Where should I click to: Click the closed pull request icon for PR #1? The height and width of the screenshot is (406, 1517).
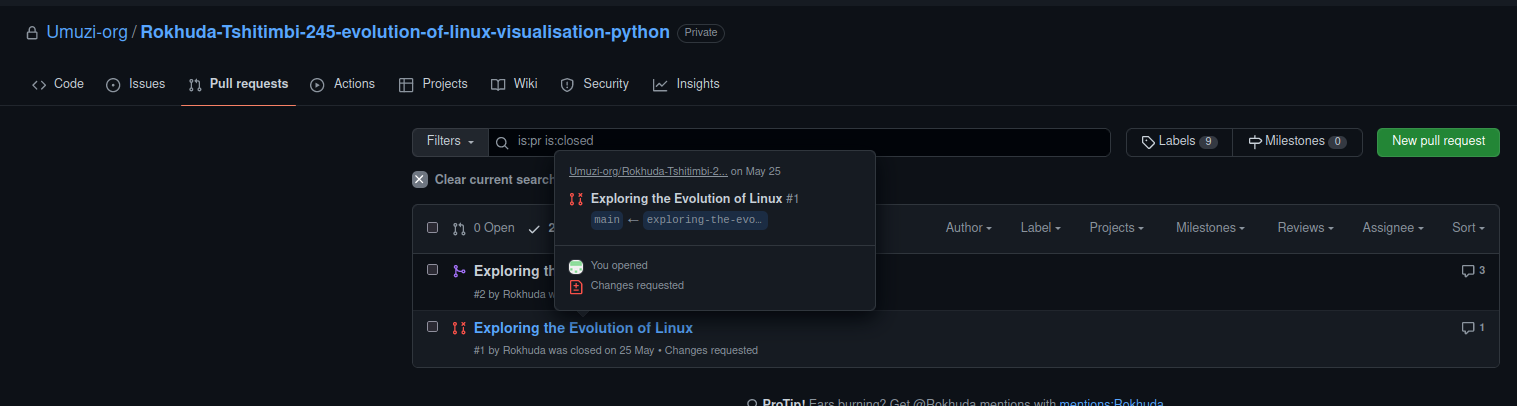[459, 328]
